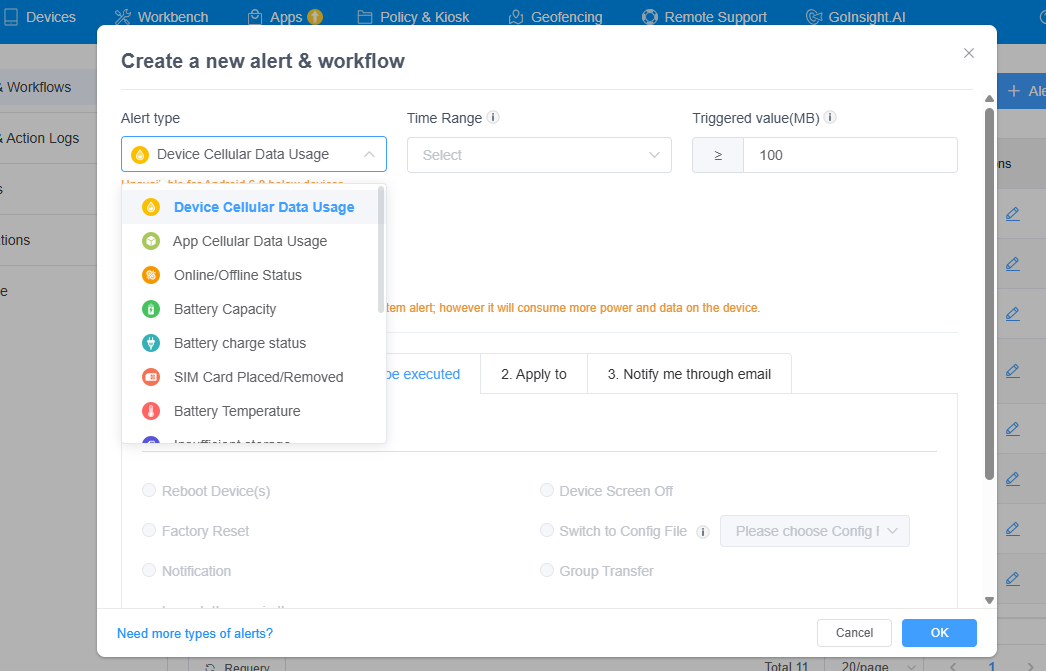Screen dimensions: 1046x671
Task: Select the Device Cellular Data Usage option icon
Action: 153,206
